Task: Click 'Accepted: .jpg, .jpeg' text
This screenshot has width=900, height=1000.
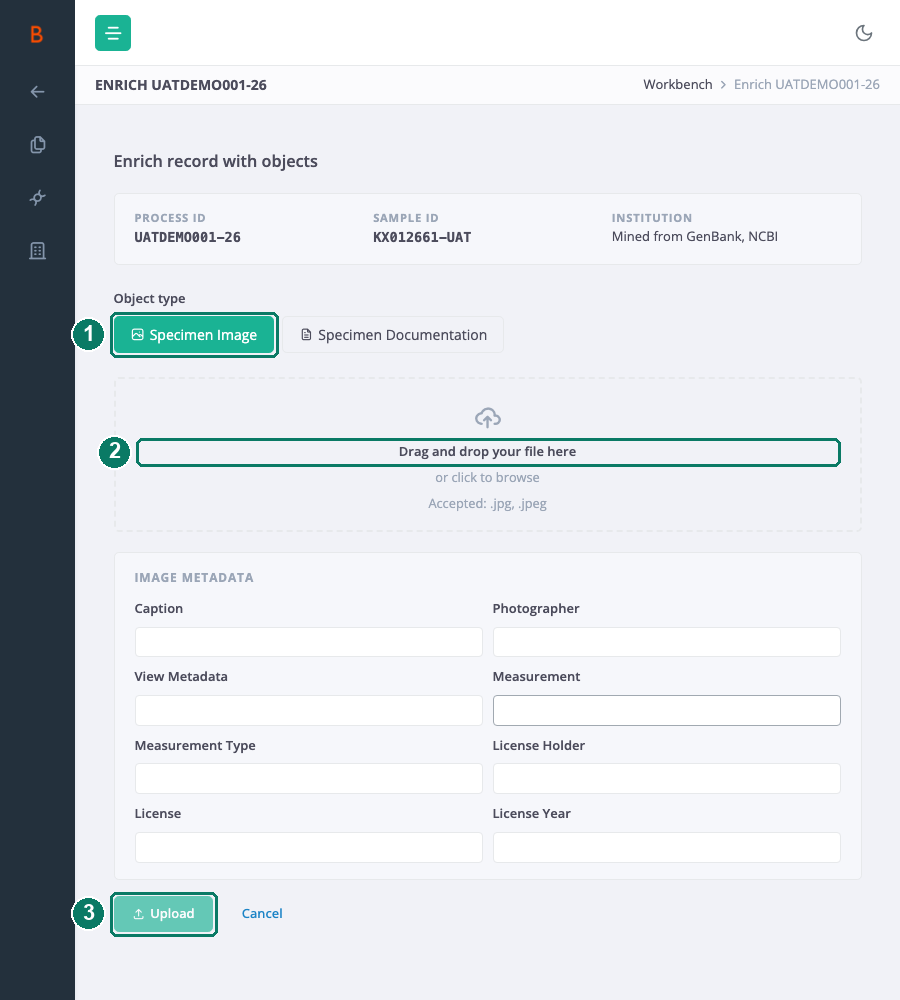Action: pyautogui.click(x=487, y=504)
